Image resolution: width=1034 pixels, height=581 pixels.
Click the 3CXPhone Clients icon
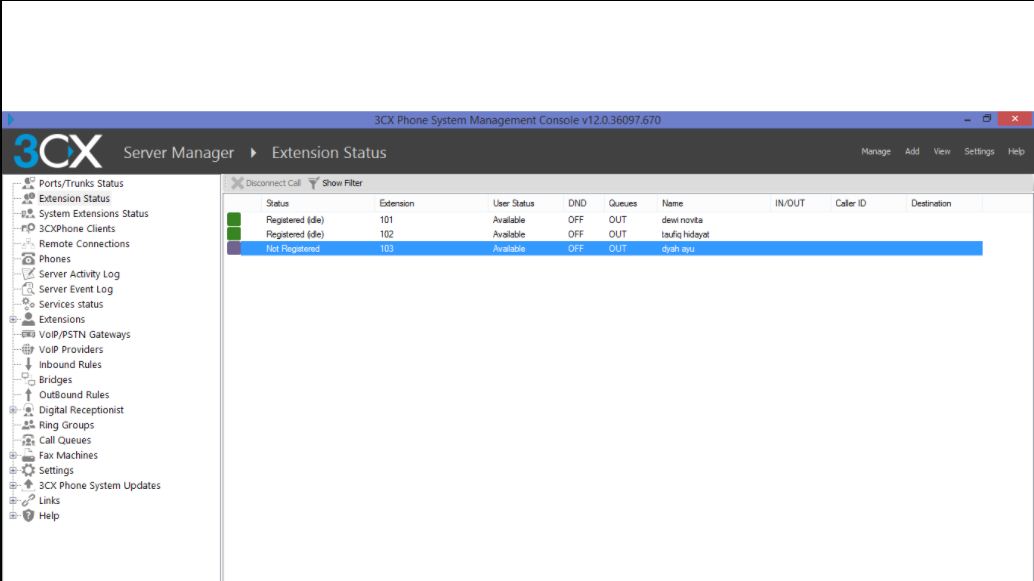pos(28,228)
